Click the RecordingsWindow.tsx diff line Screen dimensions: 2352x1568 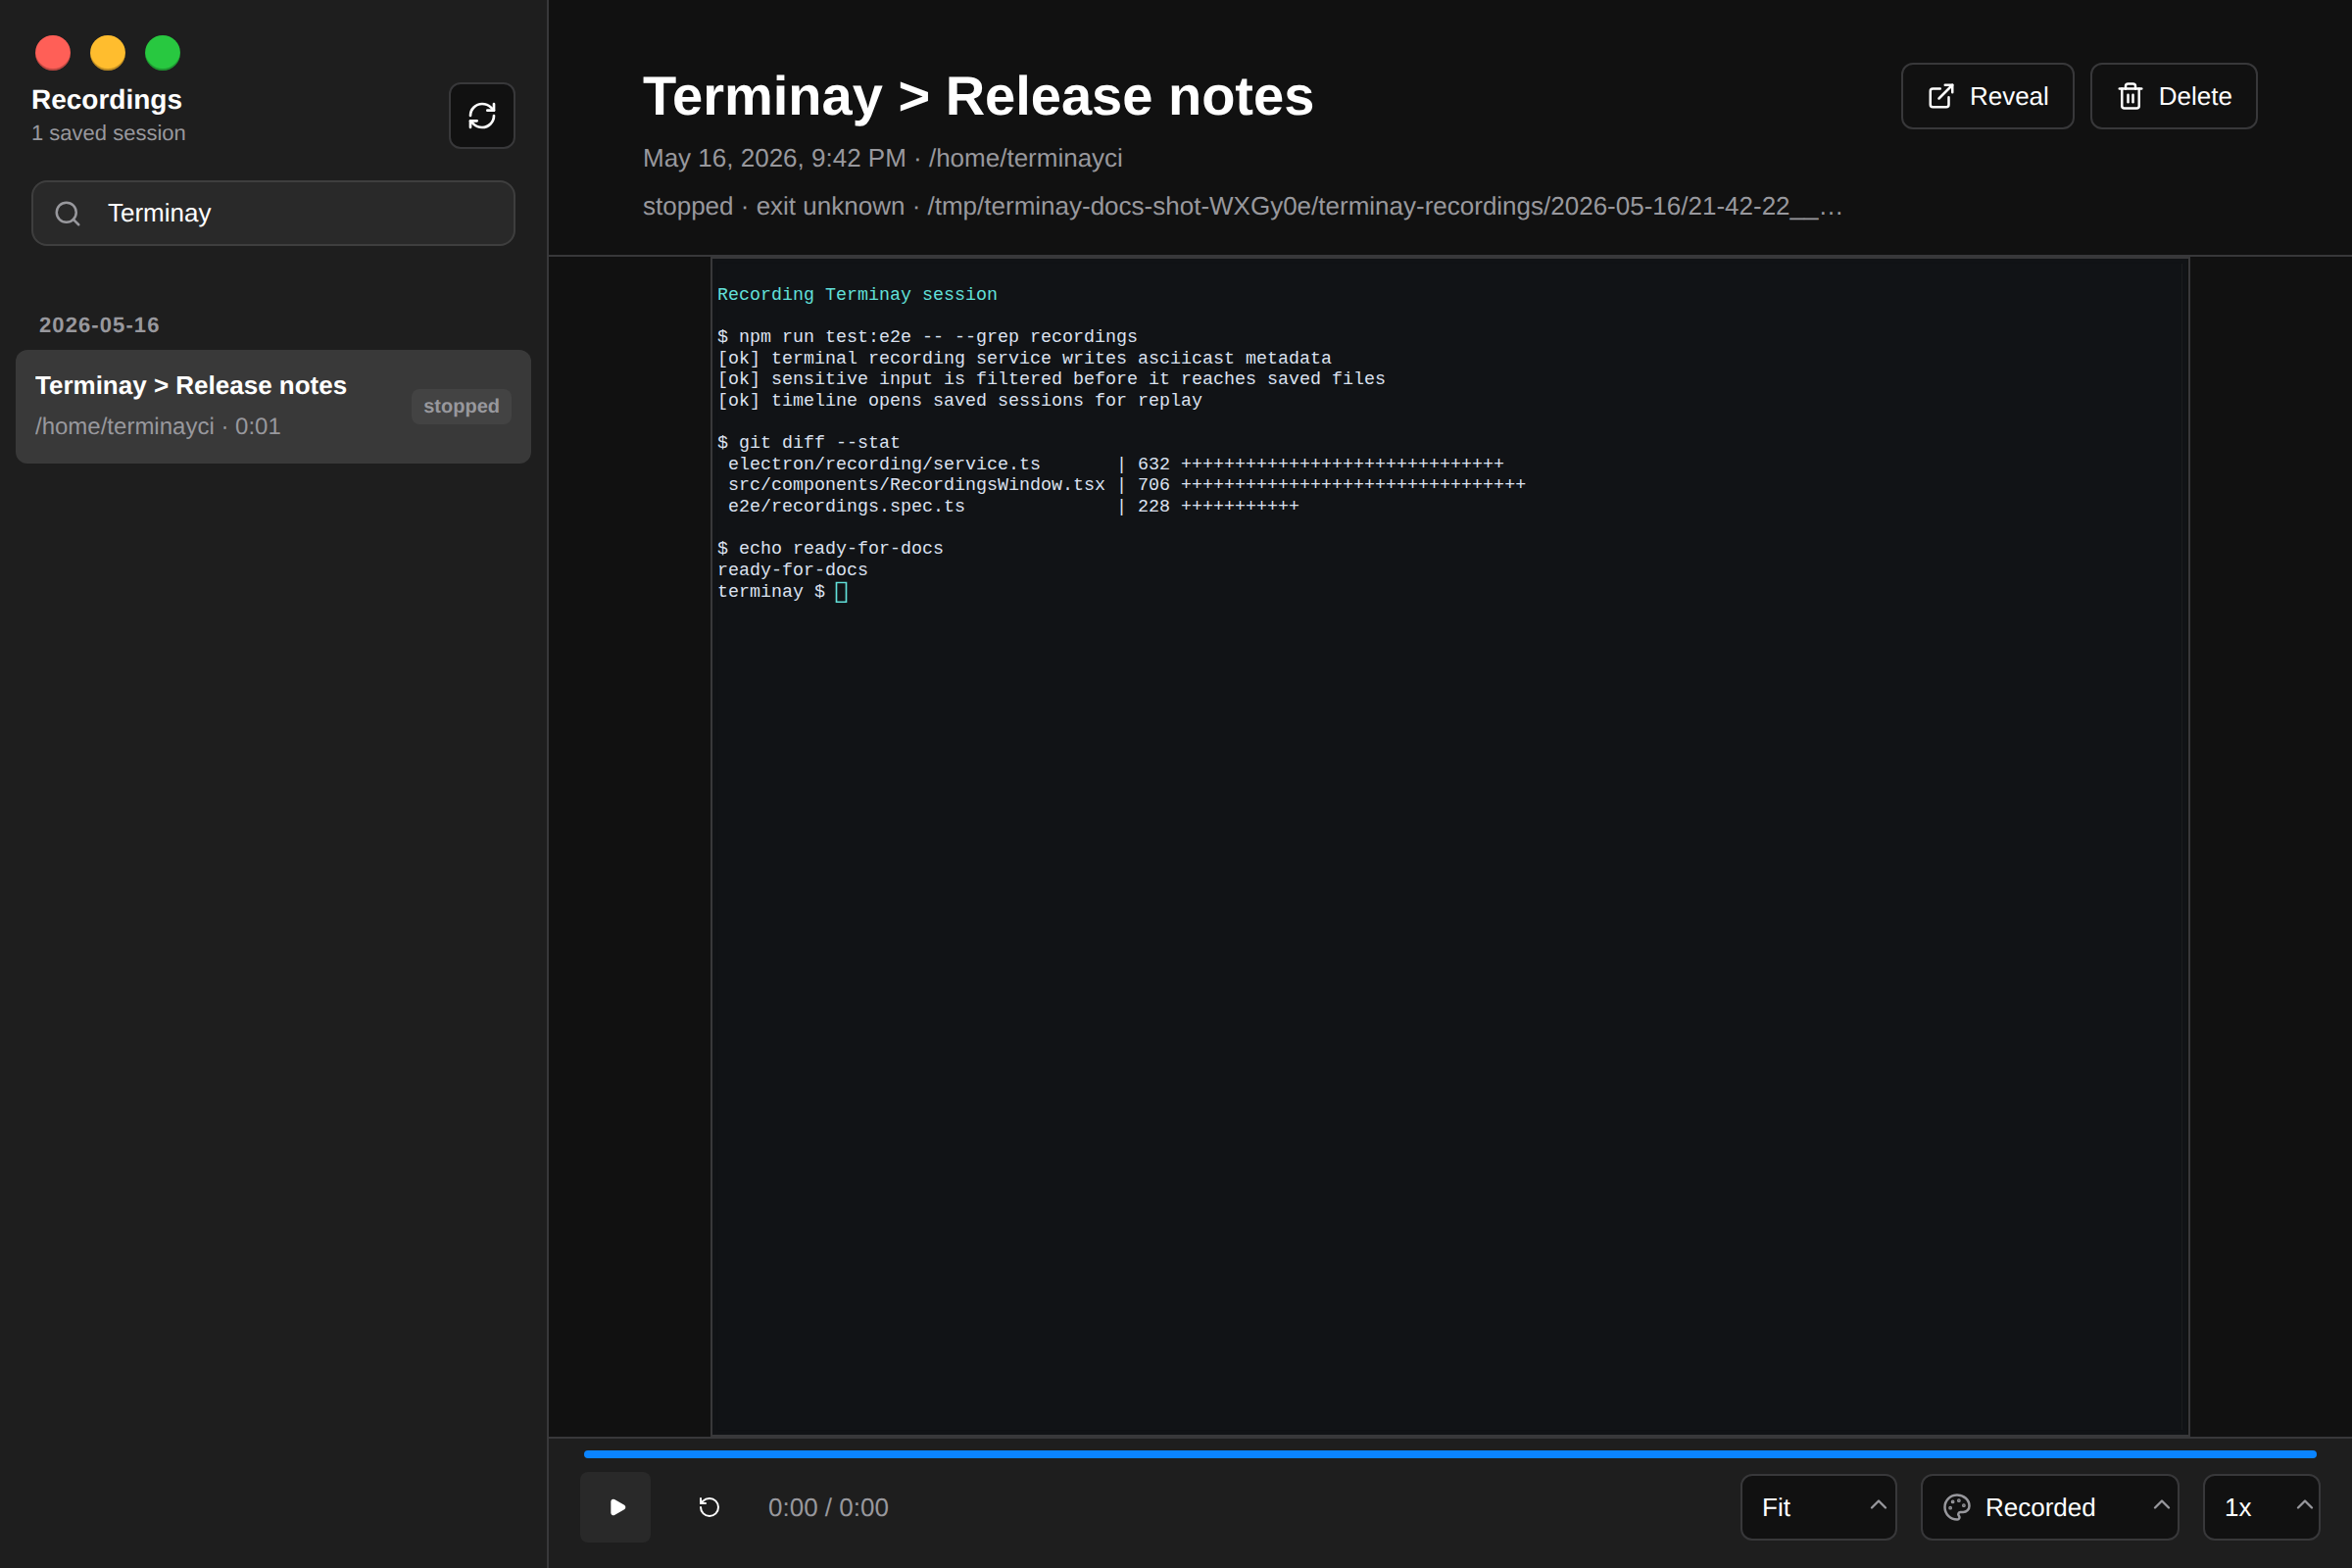click(x=1126, y=484)
